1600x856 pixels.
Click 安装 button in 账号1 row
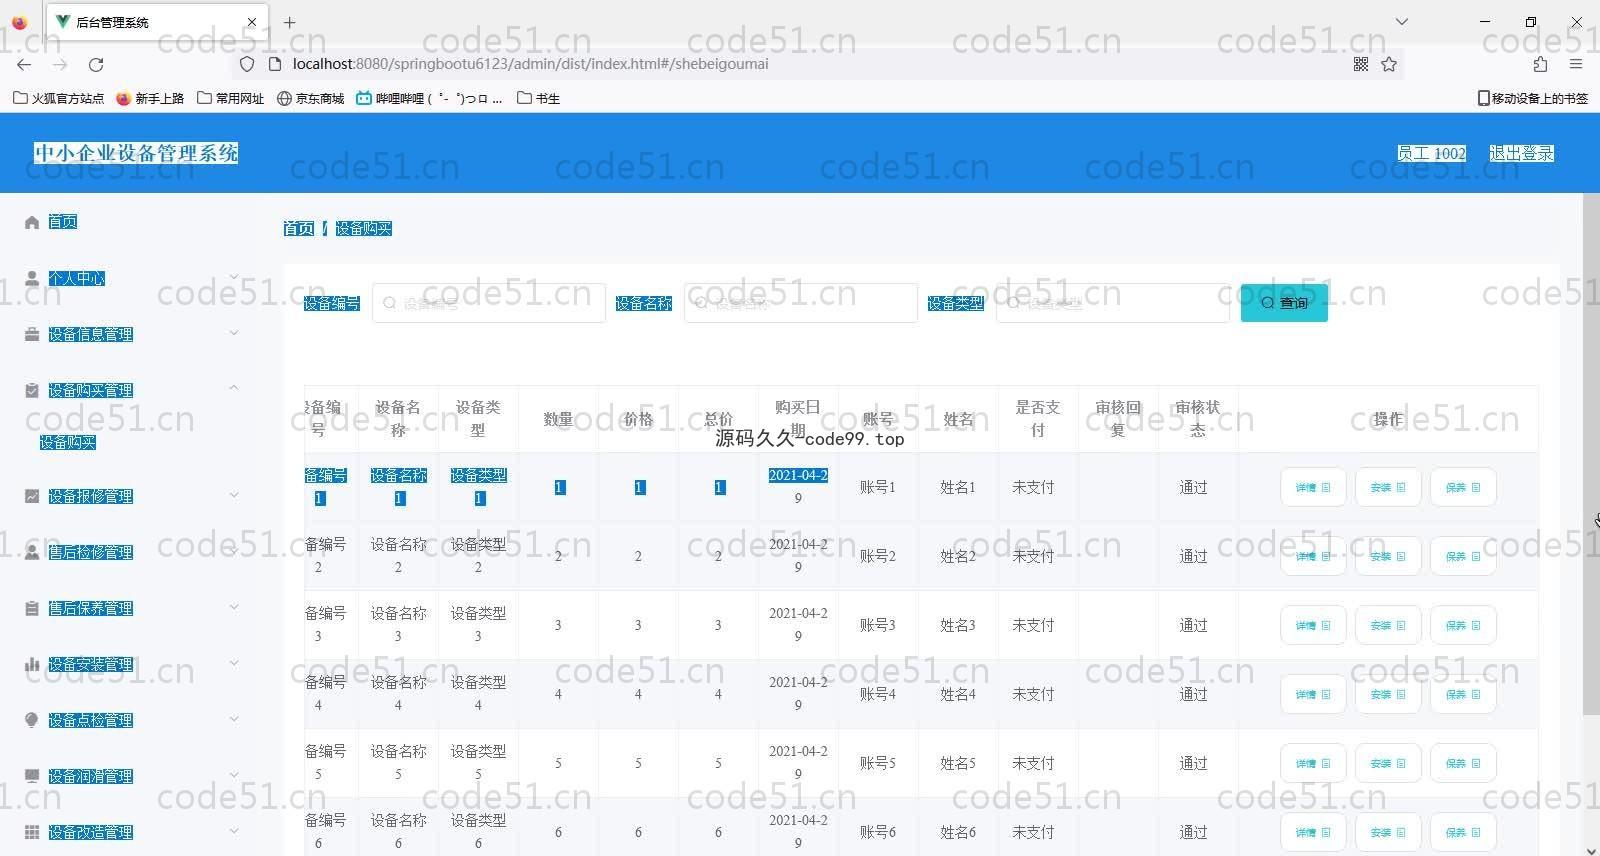point(1388,488)
